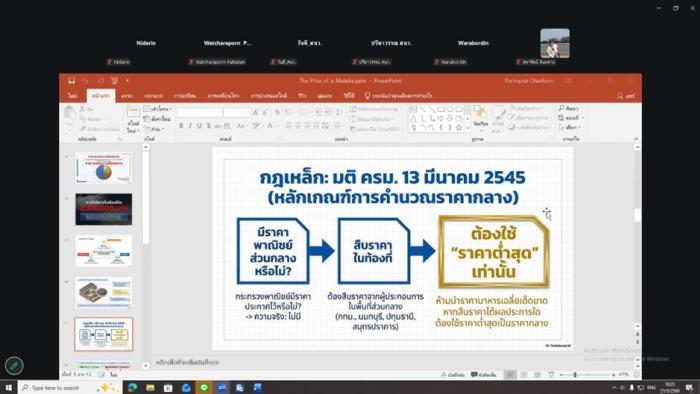Click the Decrease Indent icon
This screenshot has height=394, width=700.
tap(318, 112)
